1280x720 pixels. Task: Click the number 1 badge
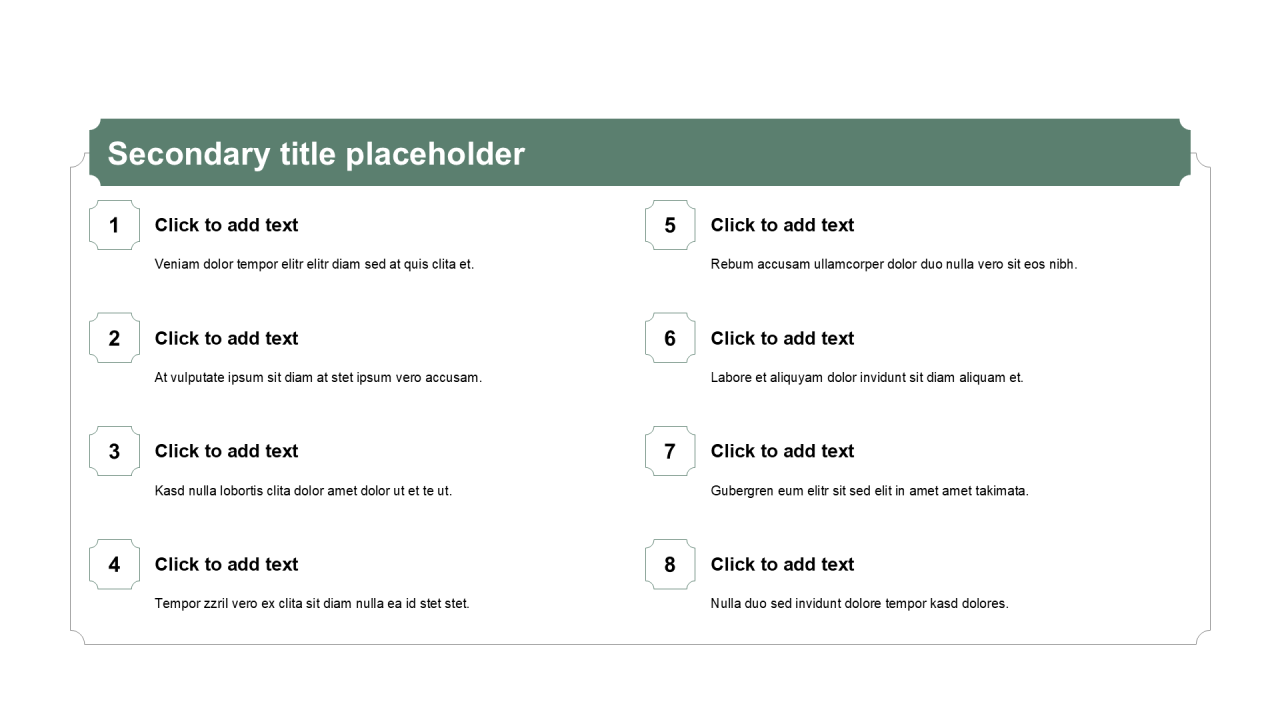point(114,225)
